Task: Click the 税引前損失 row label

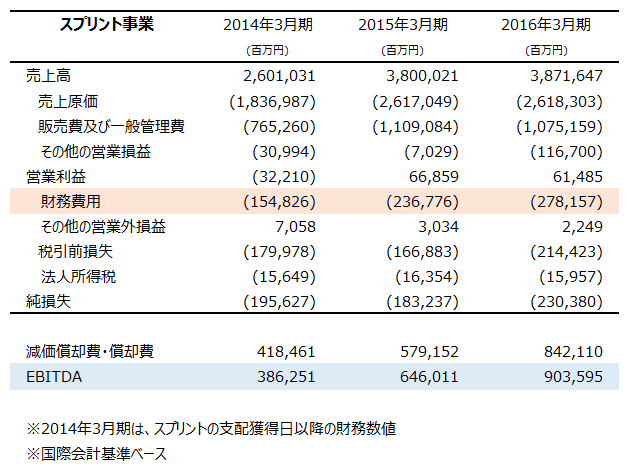Action: coord(76,251)
